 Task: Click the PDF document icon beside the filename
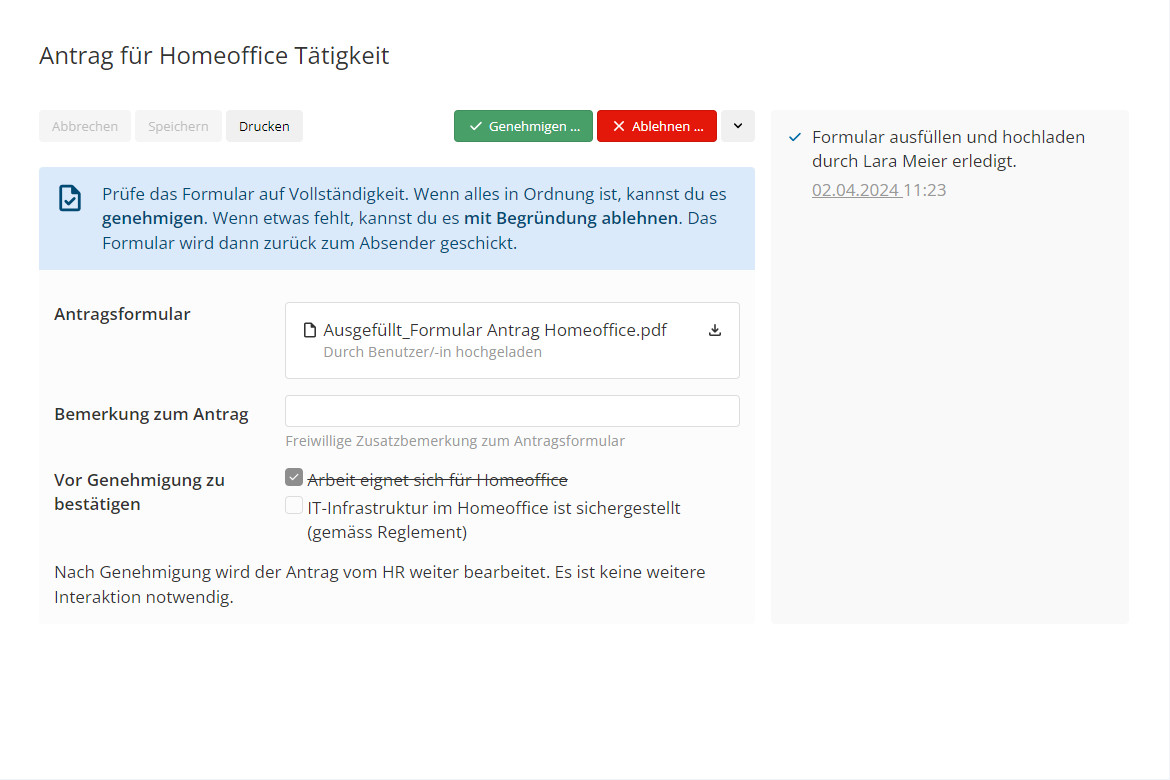[310, 330]
